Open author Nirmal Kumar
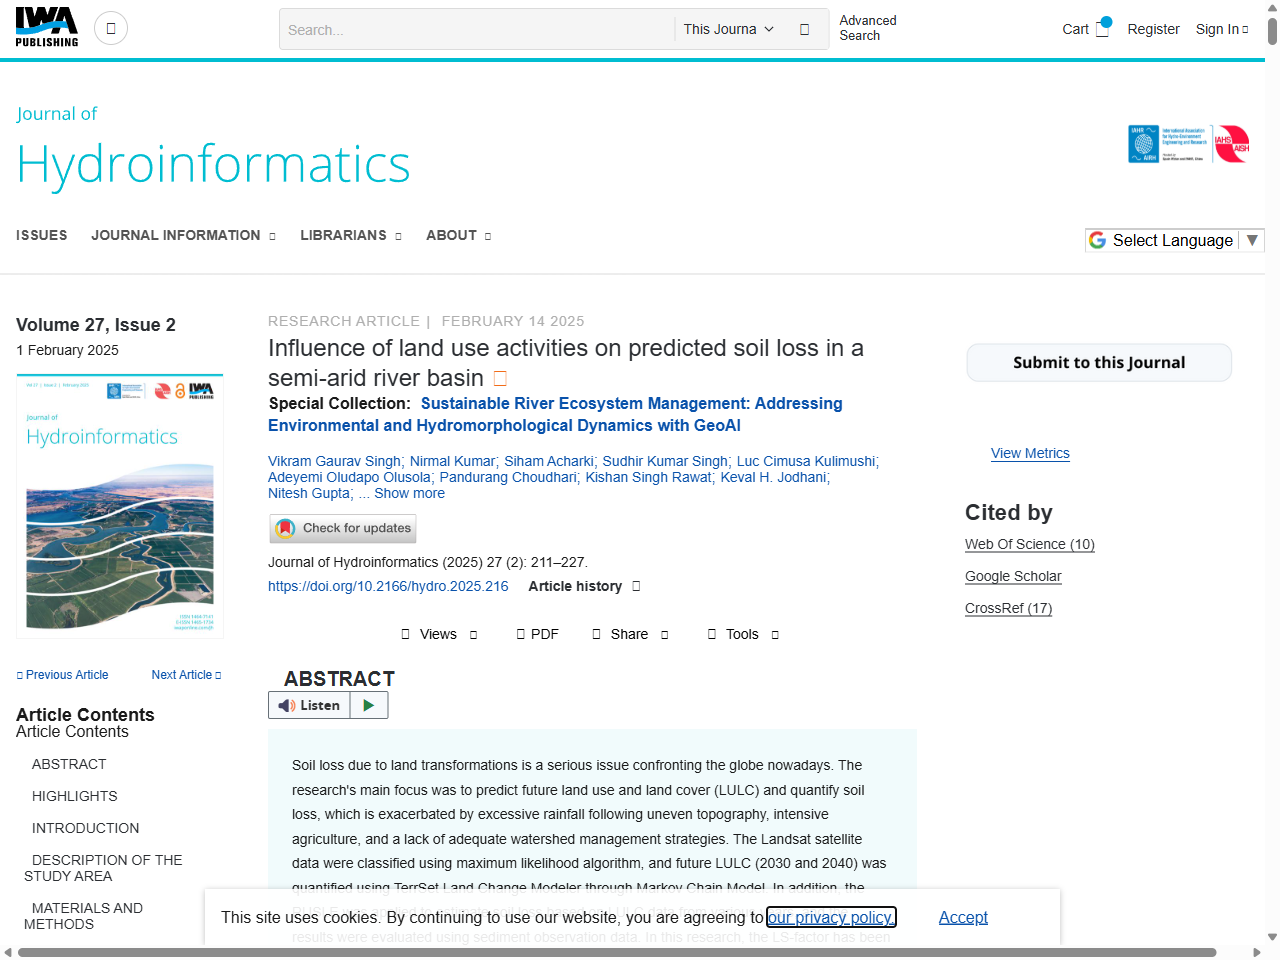The width and height of the screenshot is (1280, 960). pyautogui.click(x=452, y=461)
